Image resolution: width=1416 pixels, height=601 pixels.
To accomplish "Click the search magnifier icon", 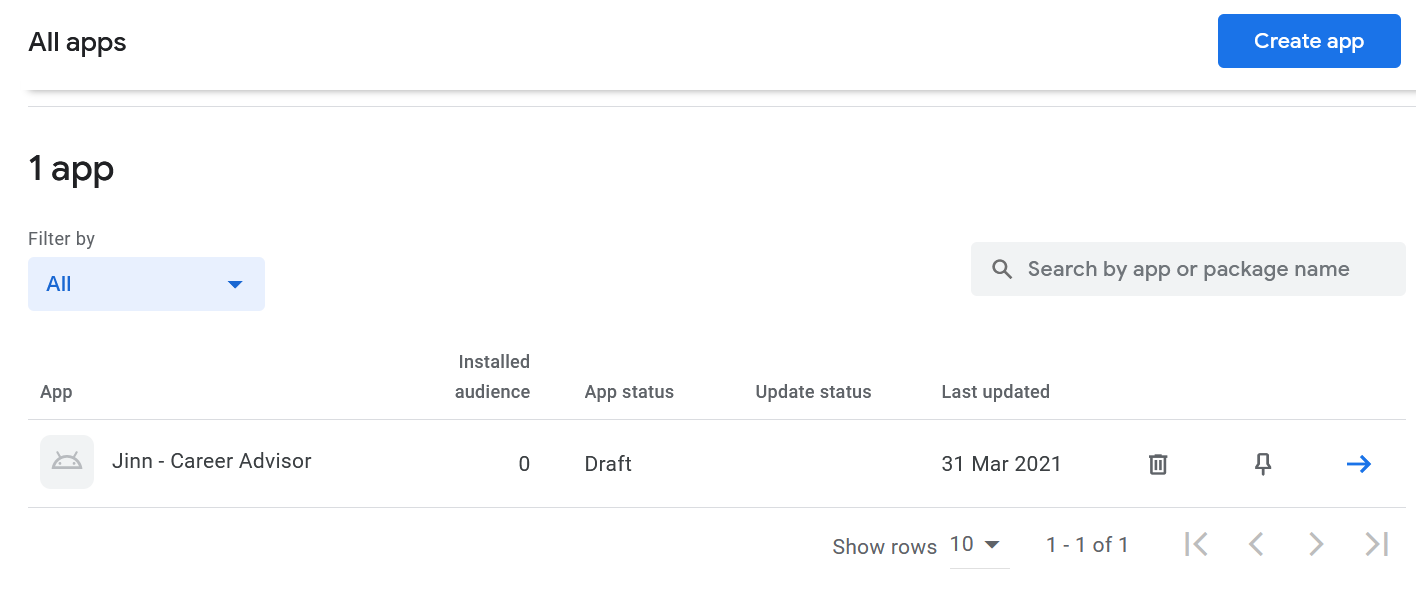I will [x=1002, y=269].
